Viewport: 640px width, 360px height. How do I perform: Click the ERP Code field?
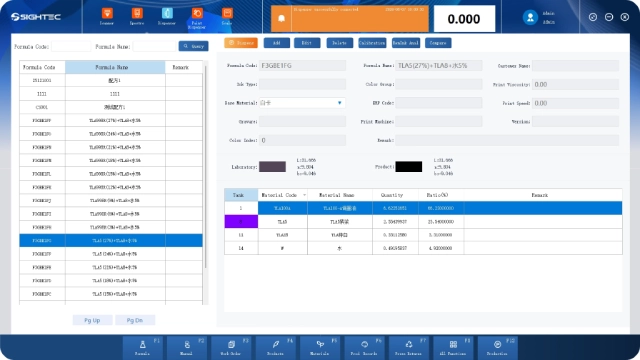pos(439,103)
